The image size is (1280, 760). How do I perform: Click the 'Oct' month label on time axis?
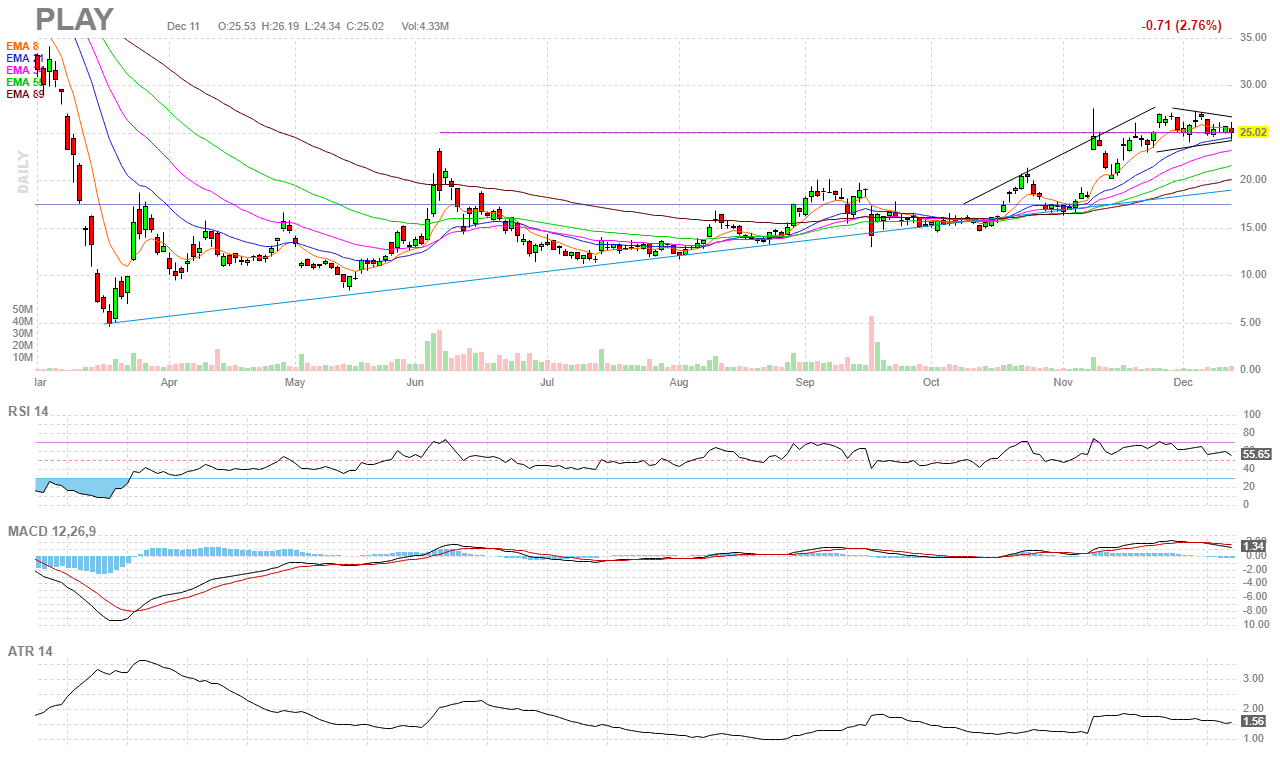931,383
